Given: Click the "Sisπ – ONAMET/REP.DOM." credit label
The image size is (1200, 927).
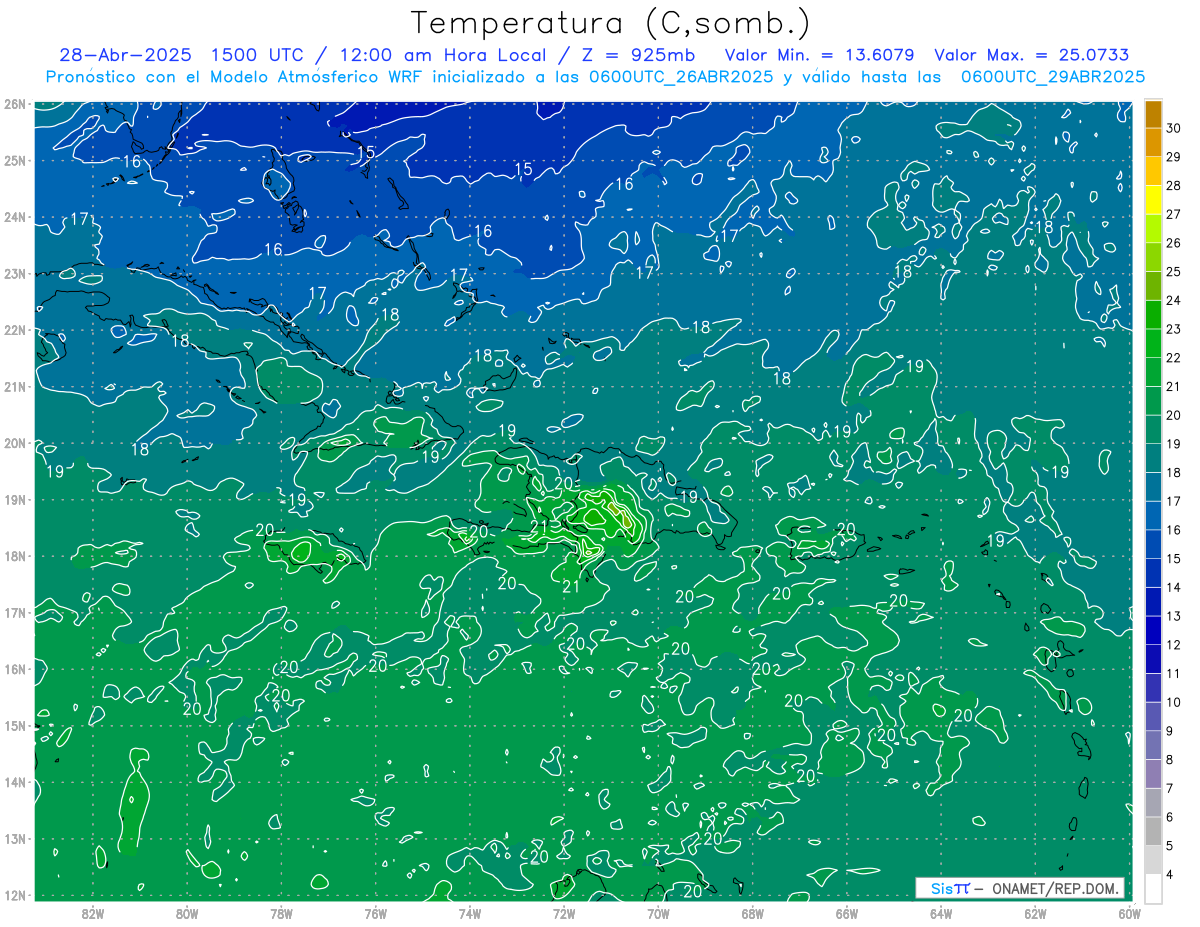Looking at the screenshot, I should pos(1020,889).
